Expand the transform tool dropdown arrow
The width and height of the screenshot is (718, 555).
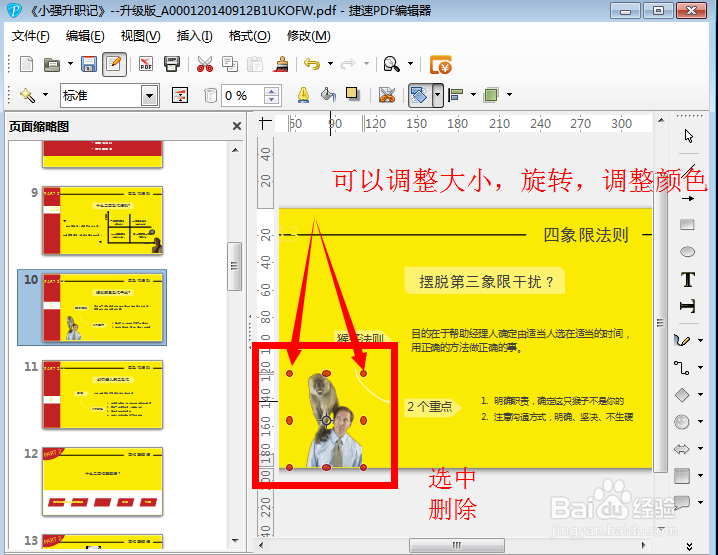438,95
